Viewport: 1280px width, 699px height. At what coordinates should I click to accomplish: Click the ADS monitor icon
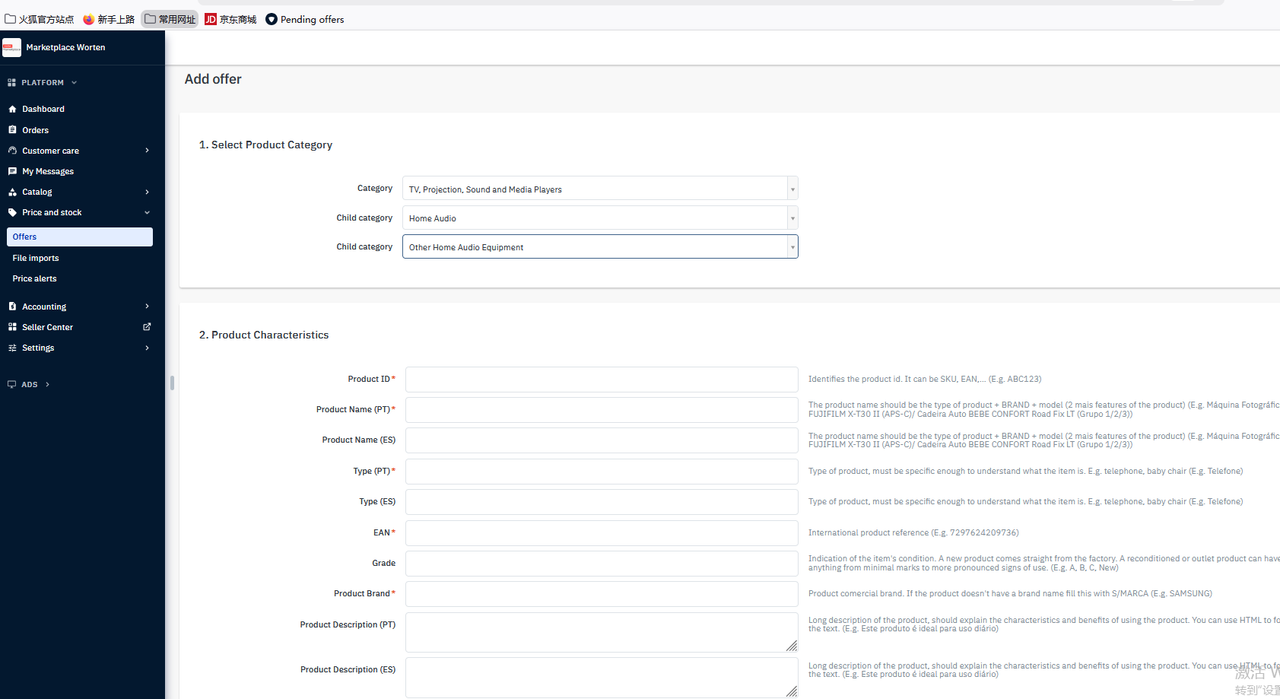pyautogui.click(x=12, y=384)
